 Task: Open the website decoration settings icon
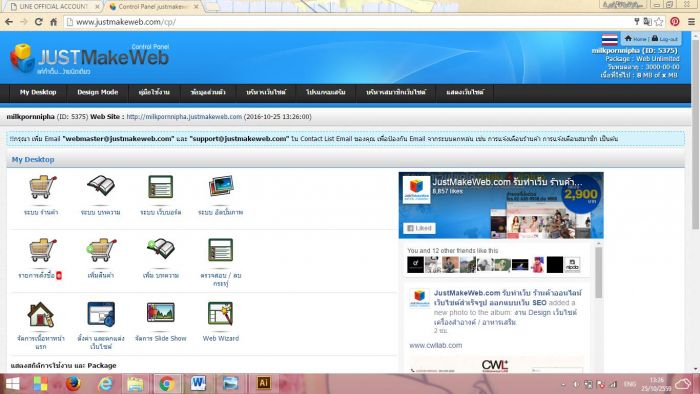101,314
